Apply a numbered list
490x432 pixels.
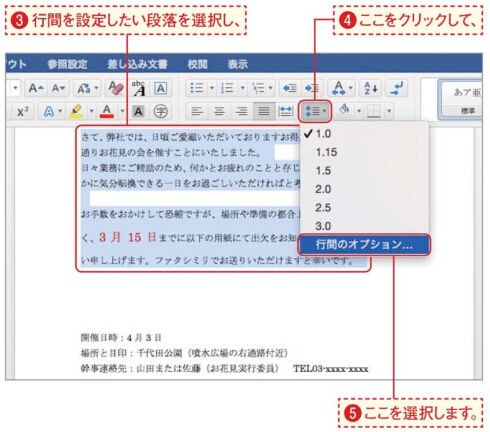pyautogui.click(x=228, y=88)
